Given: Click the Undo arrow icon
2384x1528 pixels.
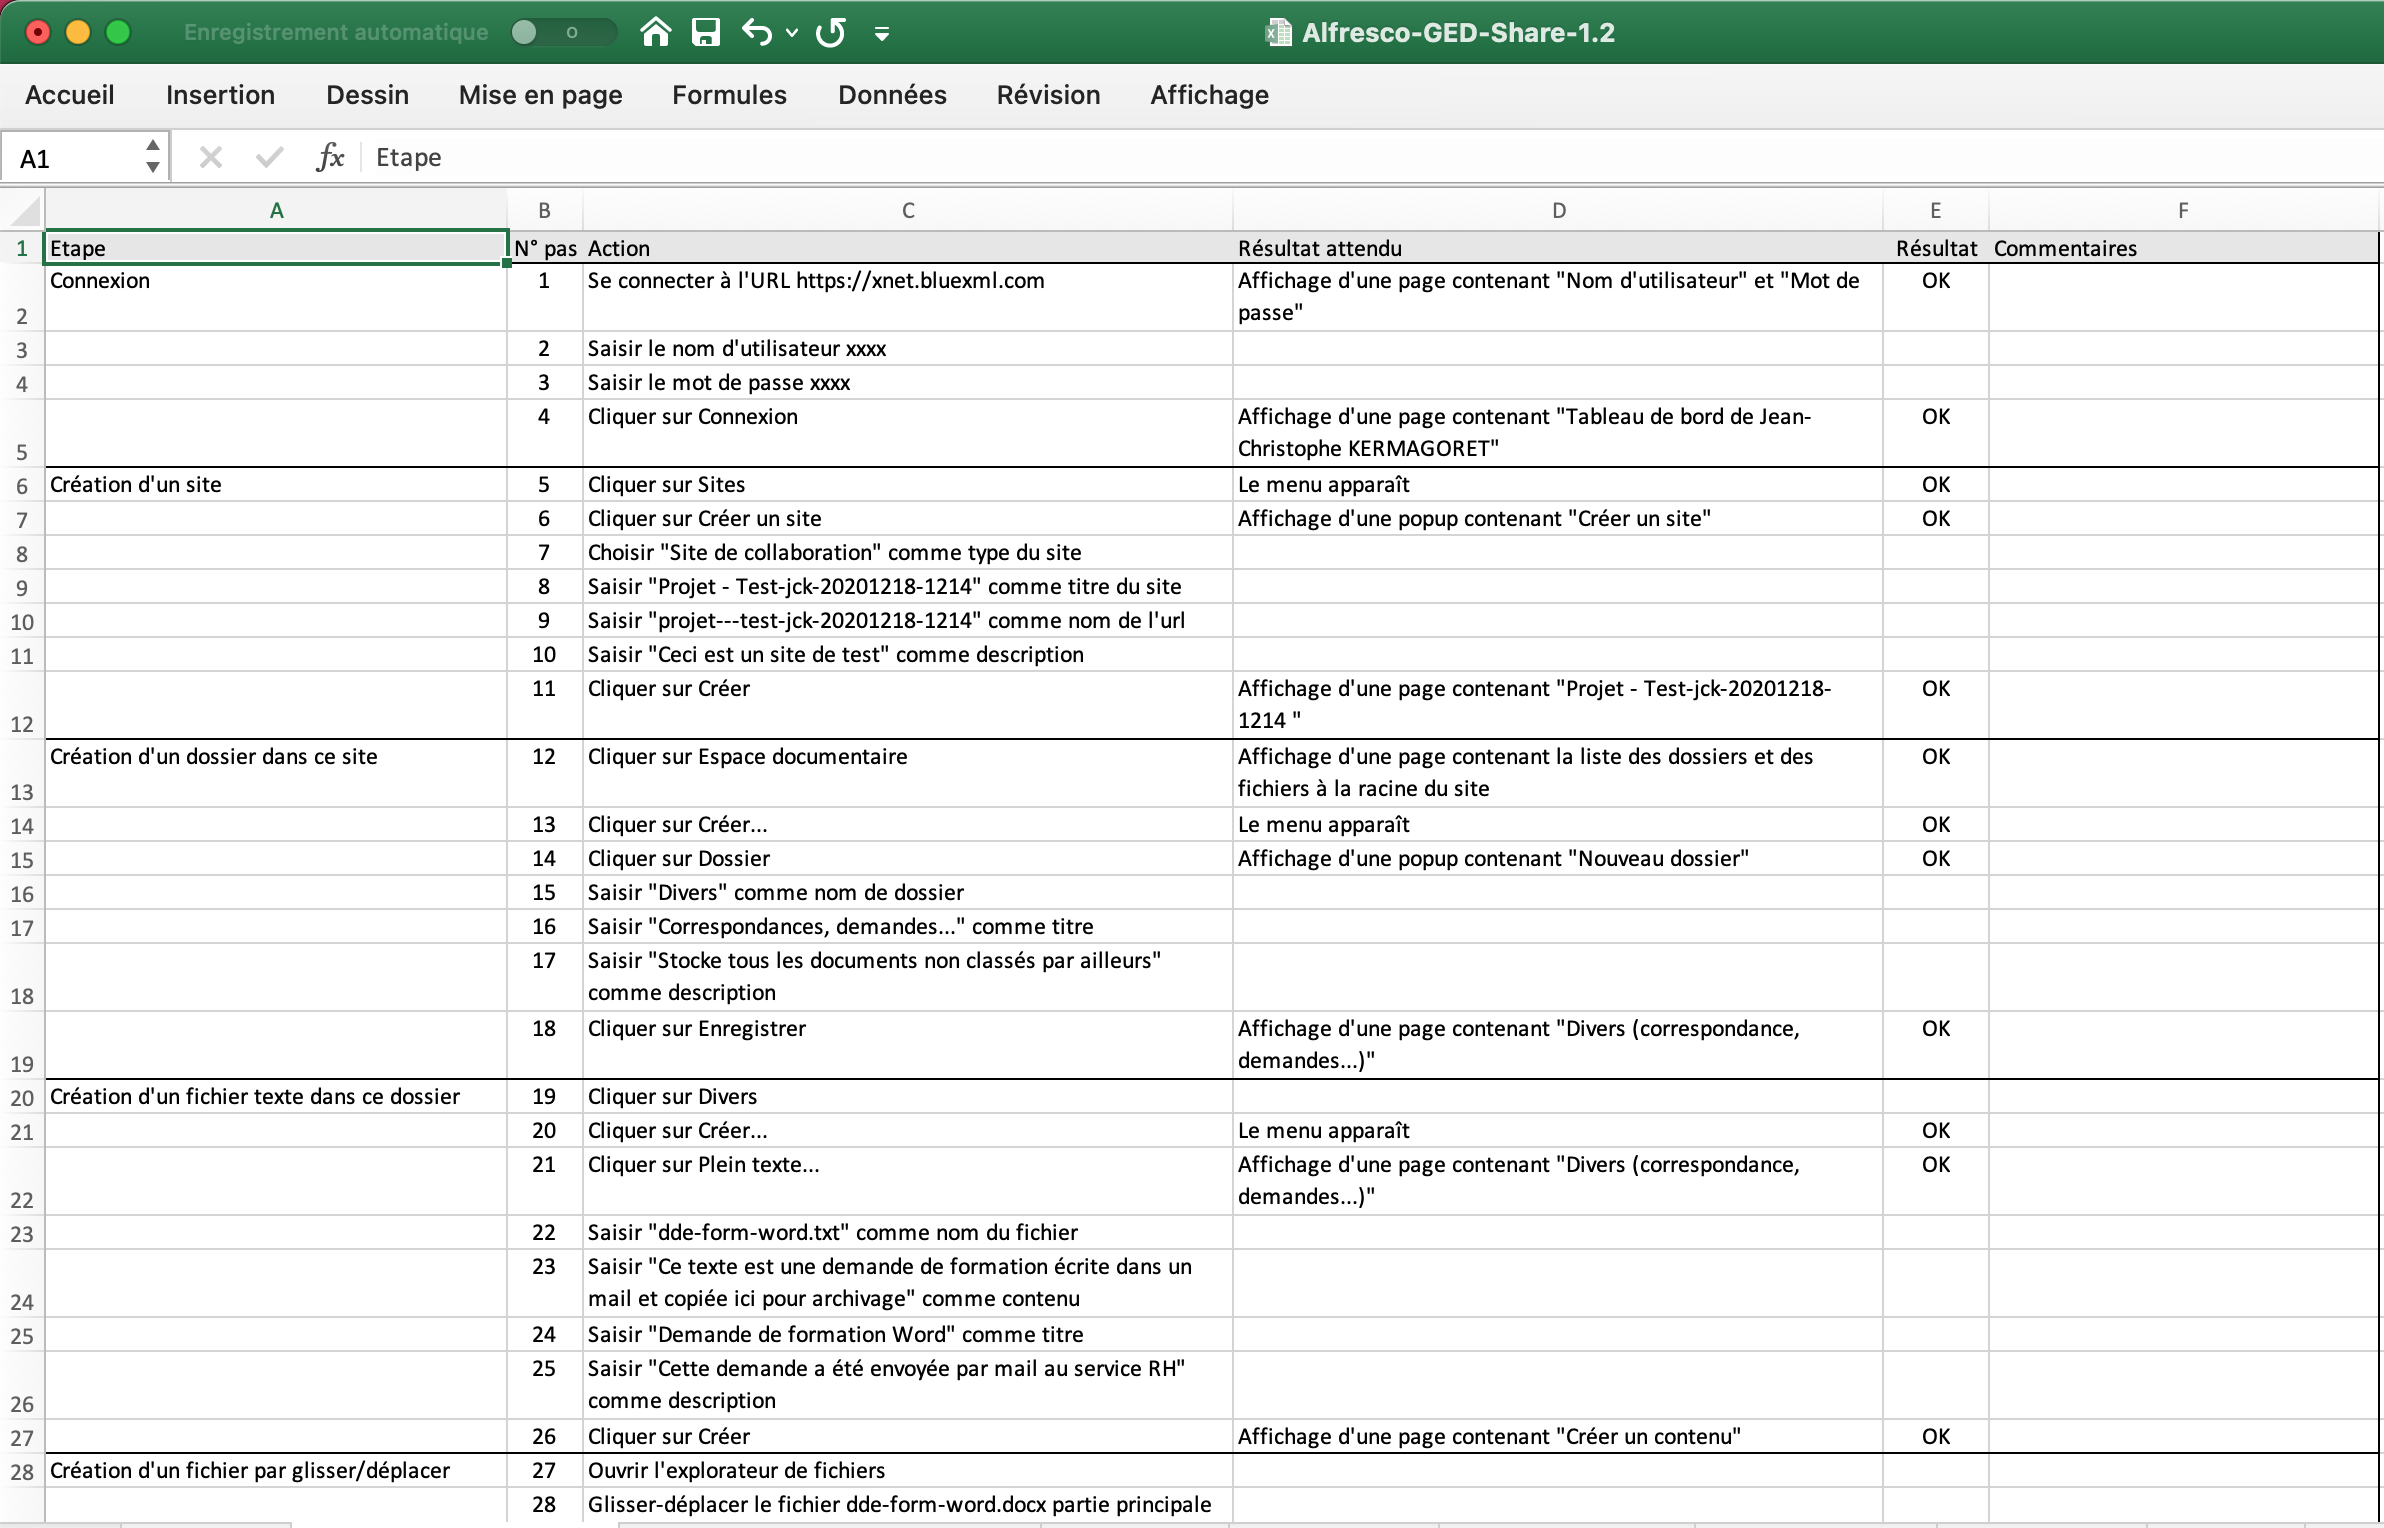Looking at the screenshot, I should pos(757,32).
